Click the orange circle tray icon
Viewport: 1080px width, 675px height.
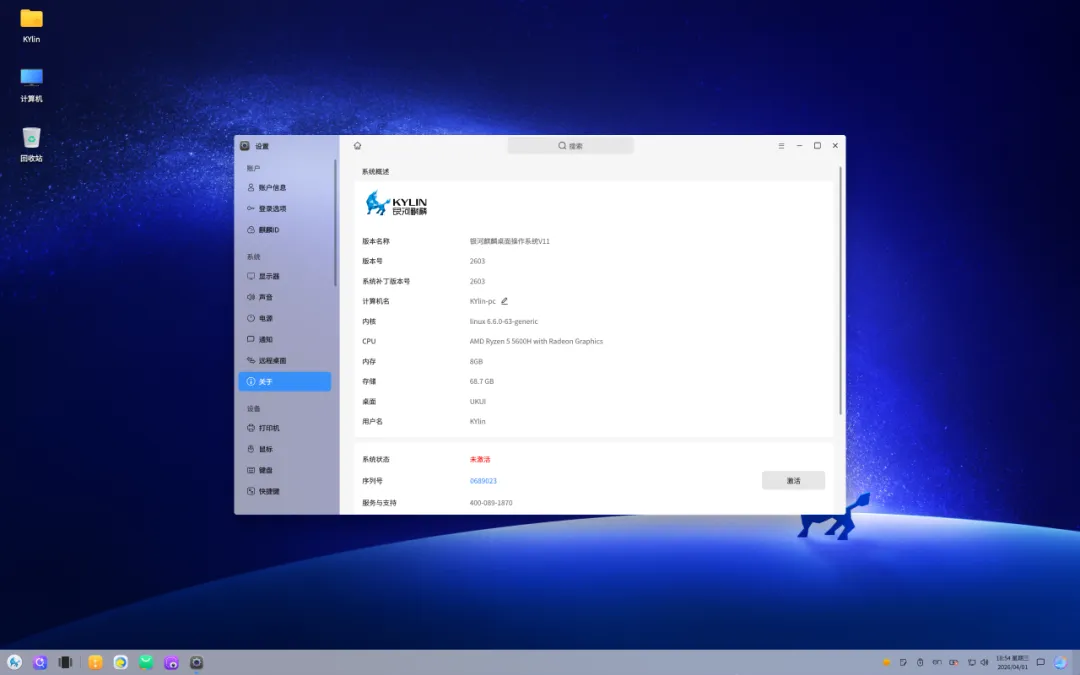pos(886,663)
